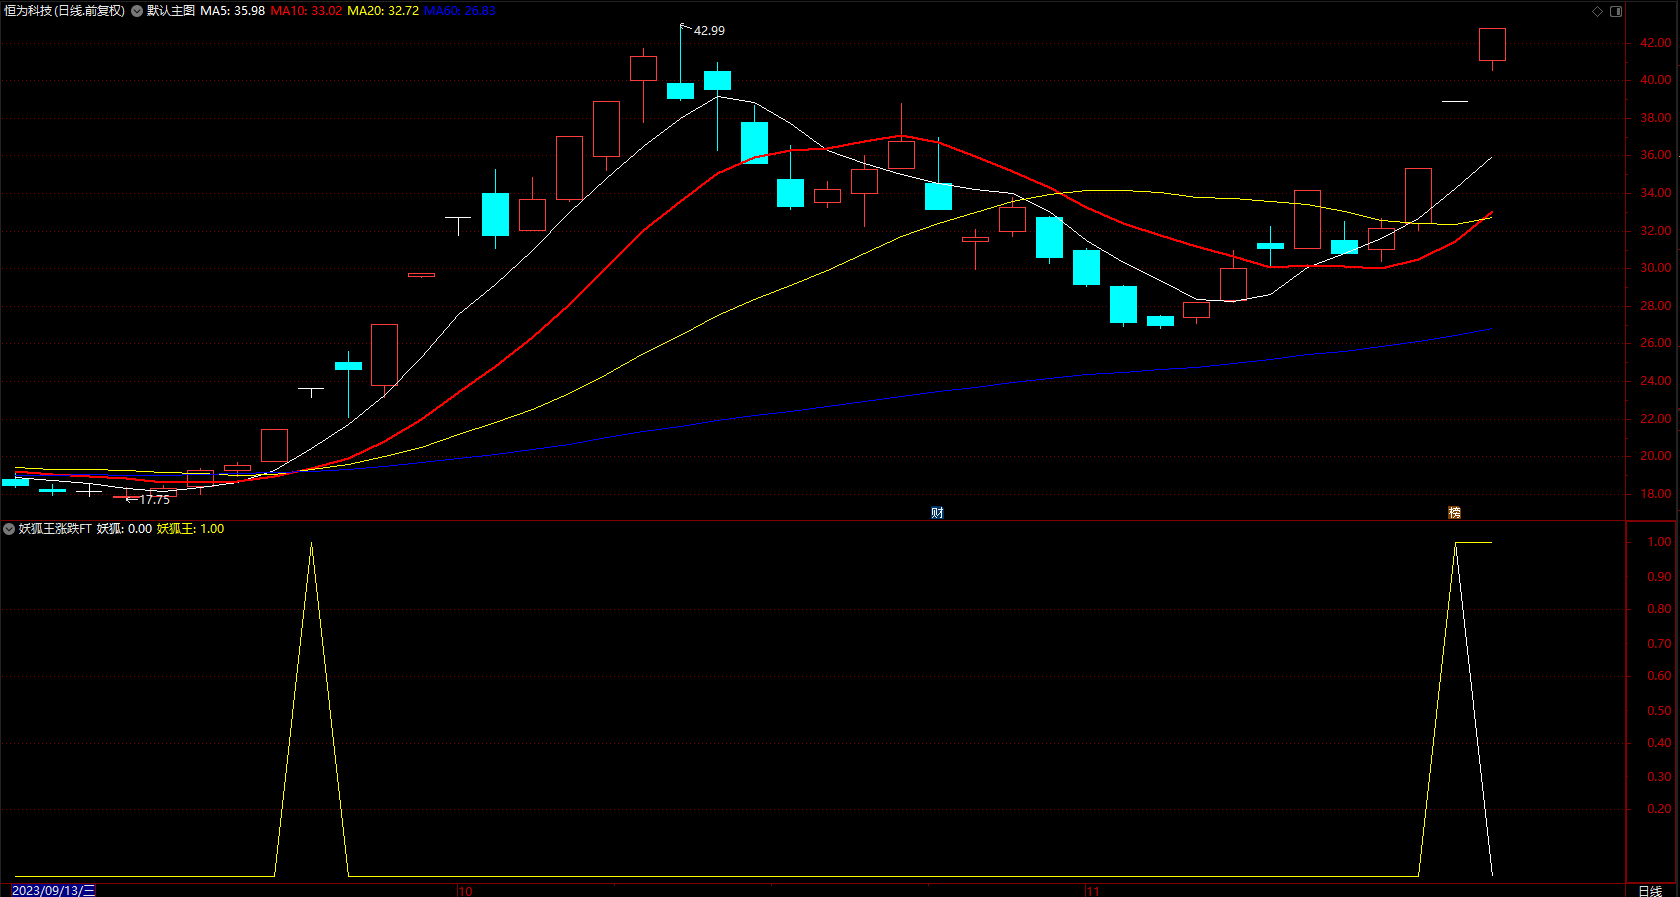Image resolution: width=1680 pixels, height=897 pixels.
Task: Click the 2023/09/13/三 date label
Action: tap(53, 890)
